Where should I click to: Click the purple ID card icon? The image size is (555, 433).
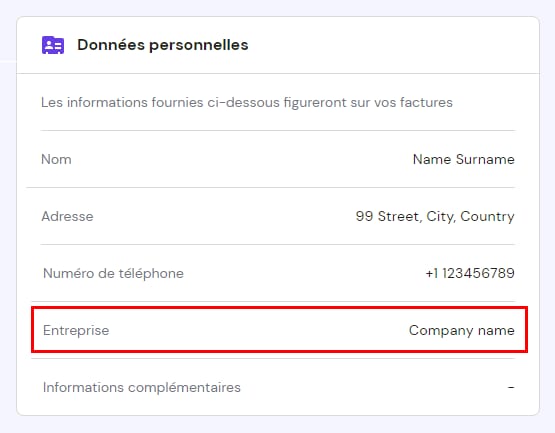click(x=53, y=45)
